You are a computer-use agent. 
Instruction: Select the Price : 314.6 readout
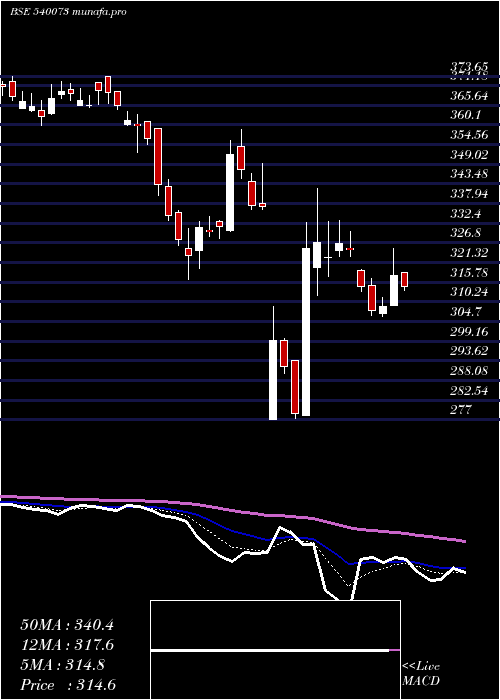(x=70, y=685)
